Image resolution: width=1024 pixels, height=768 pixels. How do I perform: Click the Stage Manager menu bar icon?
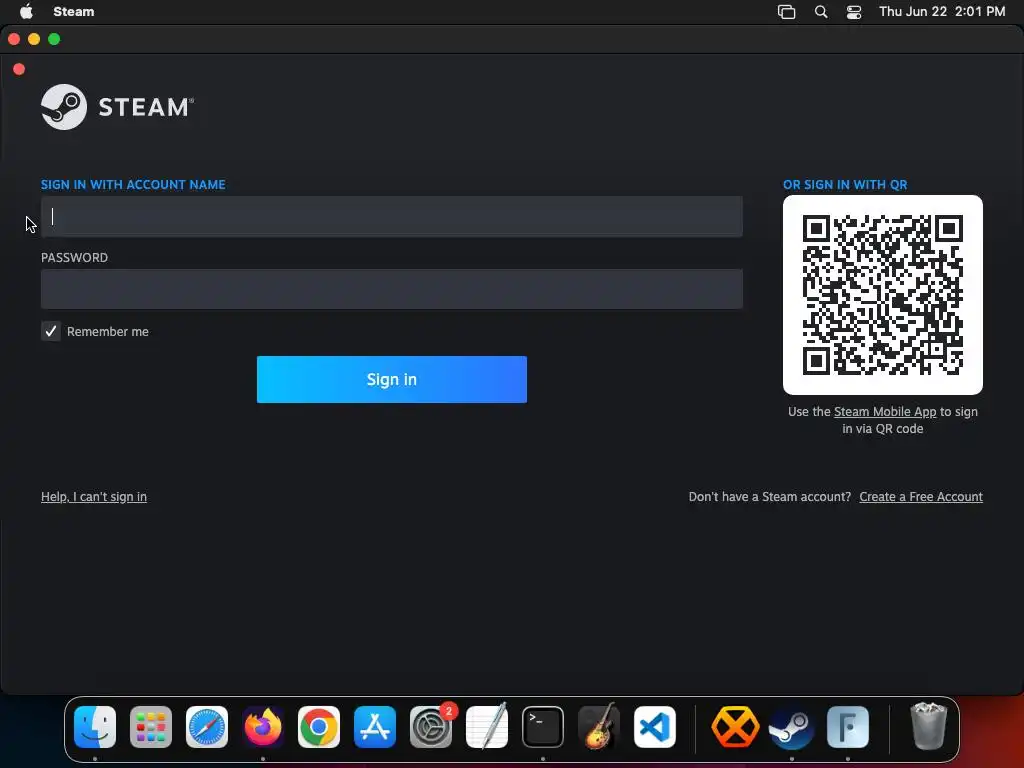coord(786,12)
